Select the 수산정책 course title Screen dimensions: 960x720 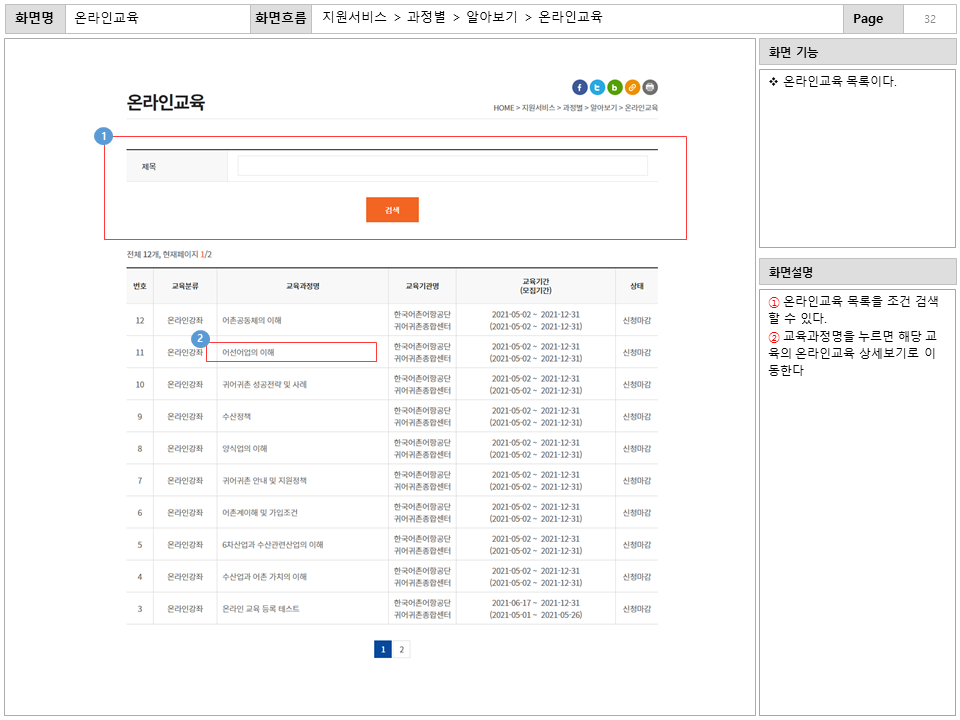[237, 417]
